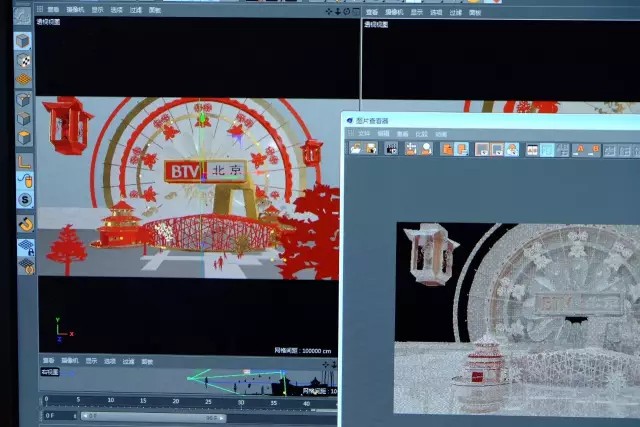
Task: Open the 摄像机 menu of left perspective viewport
Action: pos(75,9)
